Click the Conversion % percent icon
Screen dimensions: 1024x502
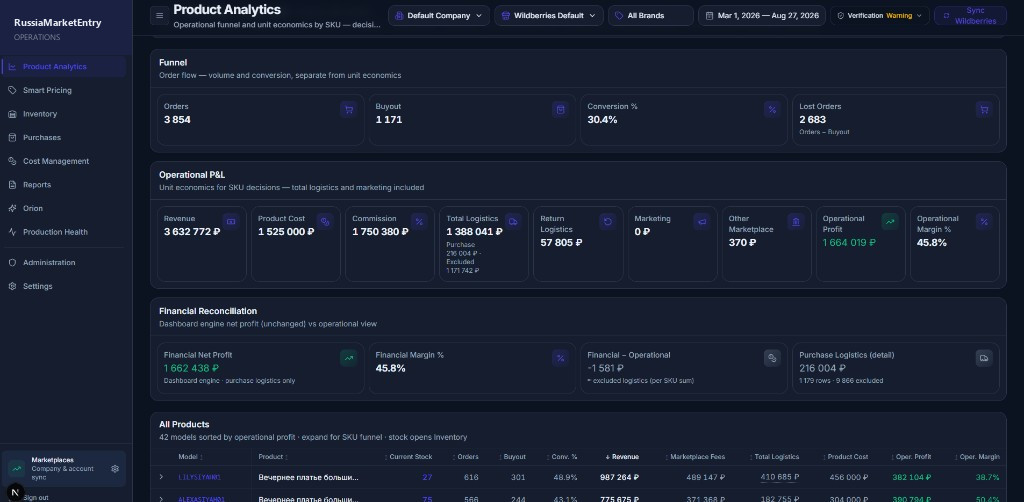point(772,110)
